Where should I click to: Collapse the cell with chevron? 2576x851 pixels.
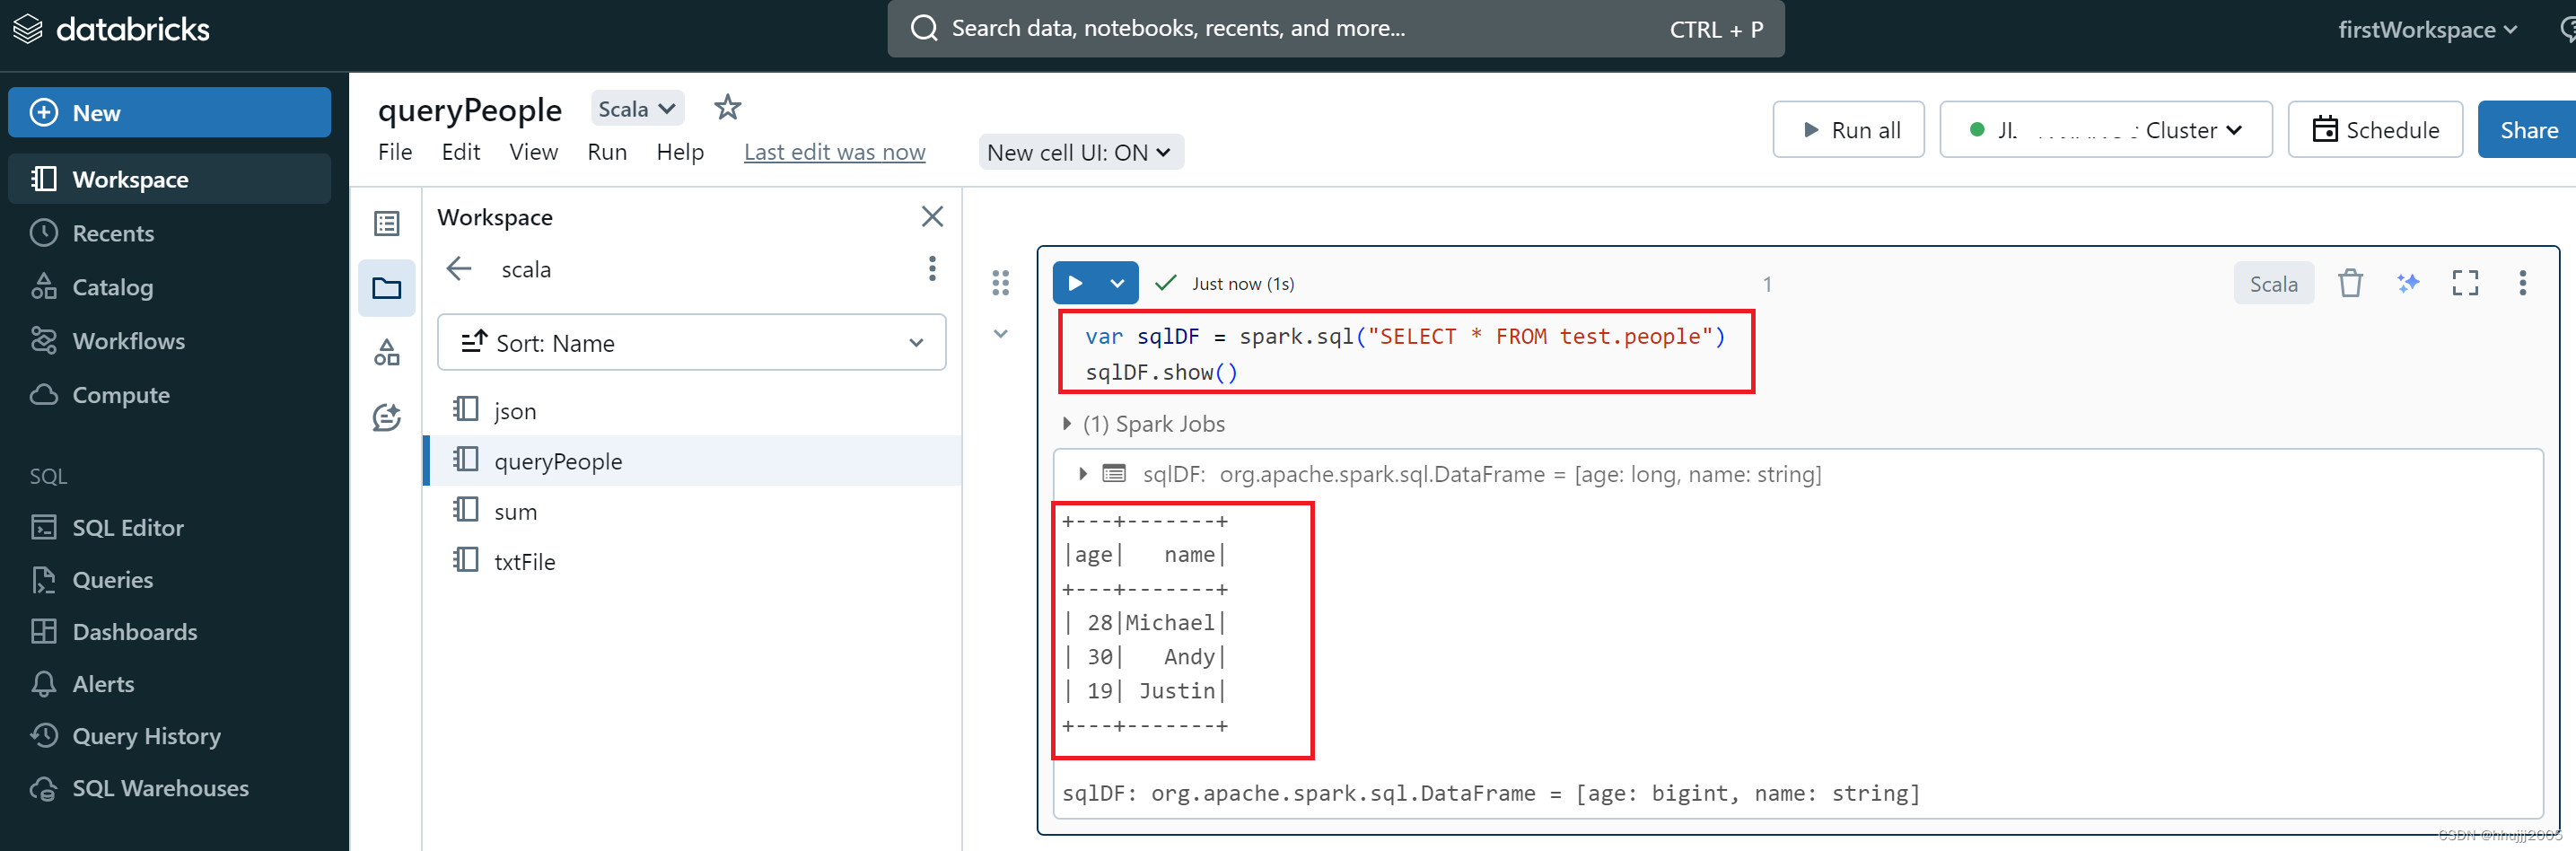(x=1000, y=334)
